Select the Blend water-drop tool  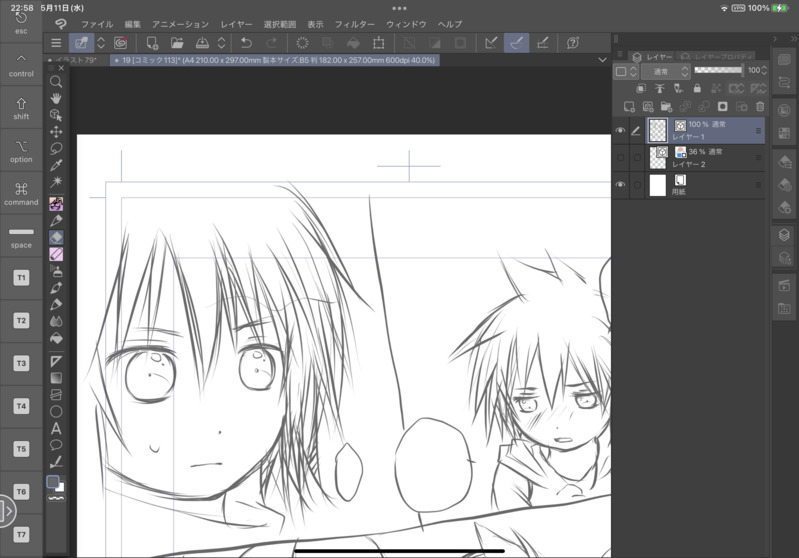[x=56, y=321]
